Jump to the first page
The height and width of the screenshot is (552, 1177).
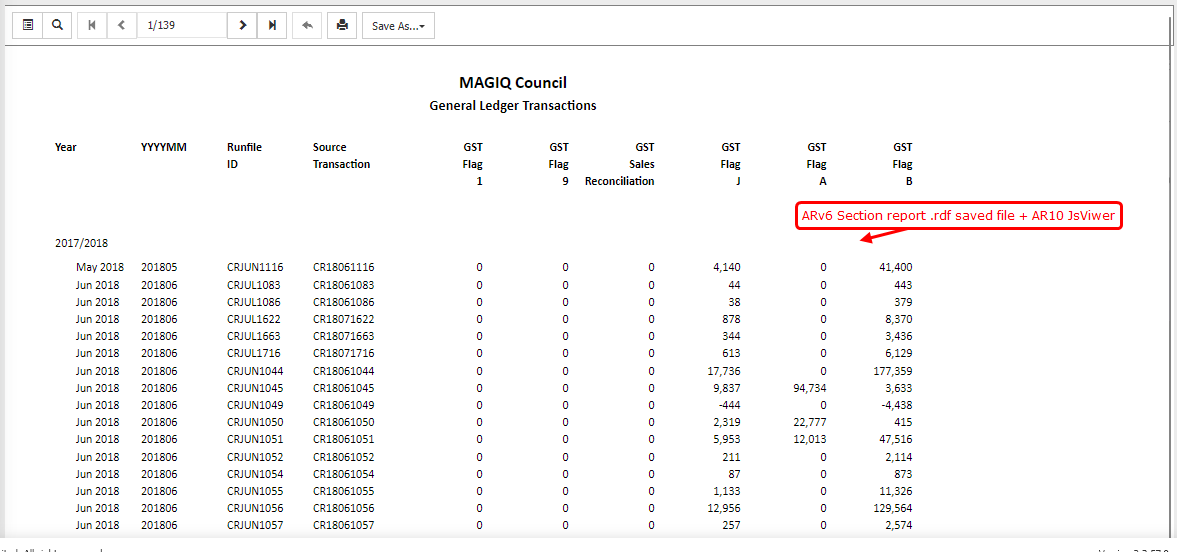[92, 25]
